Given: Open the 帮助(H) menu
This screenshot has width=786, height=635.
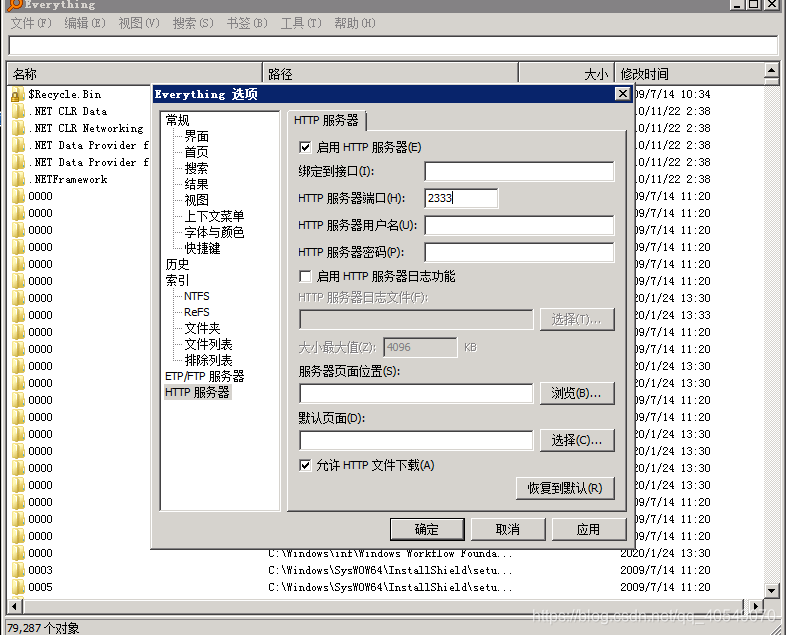Looking at the screenshot, I should (355, 23).
